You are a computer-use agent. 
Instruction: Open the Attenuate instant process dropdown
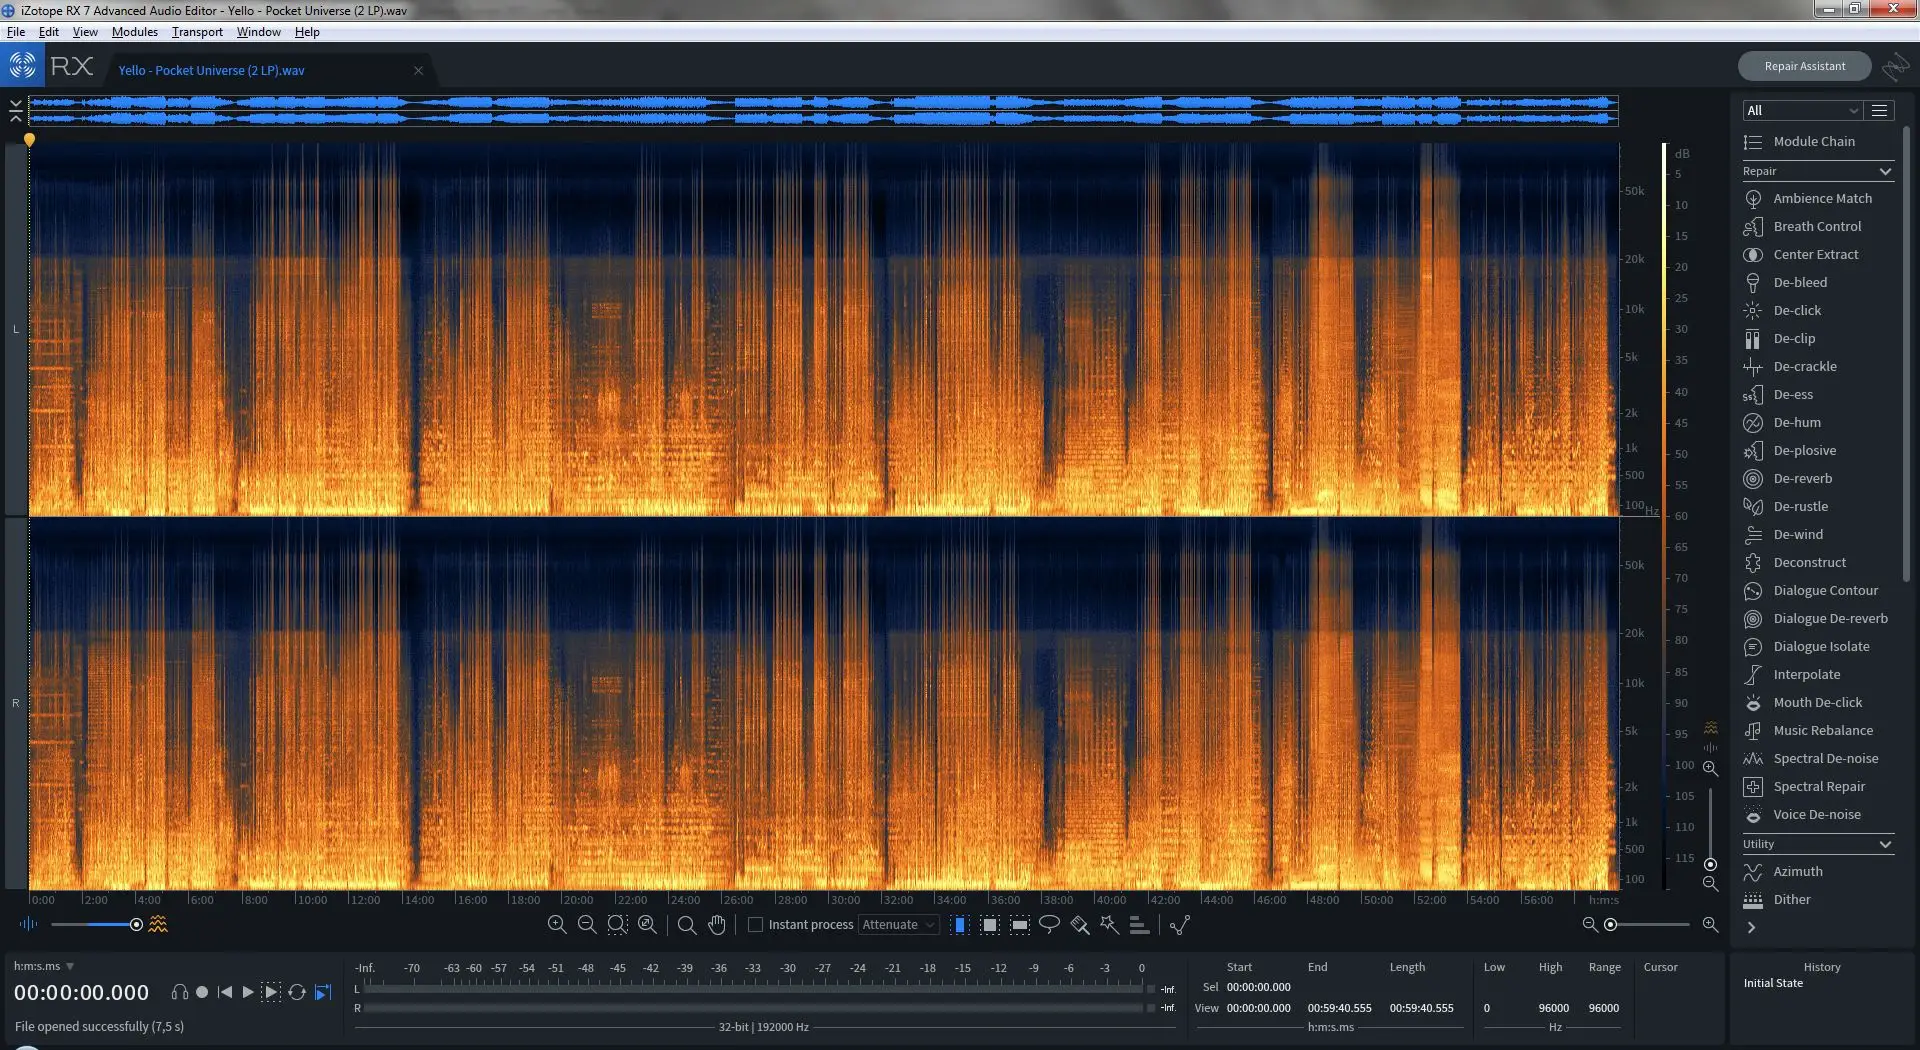[x=898, y=924]
